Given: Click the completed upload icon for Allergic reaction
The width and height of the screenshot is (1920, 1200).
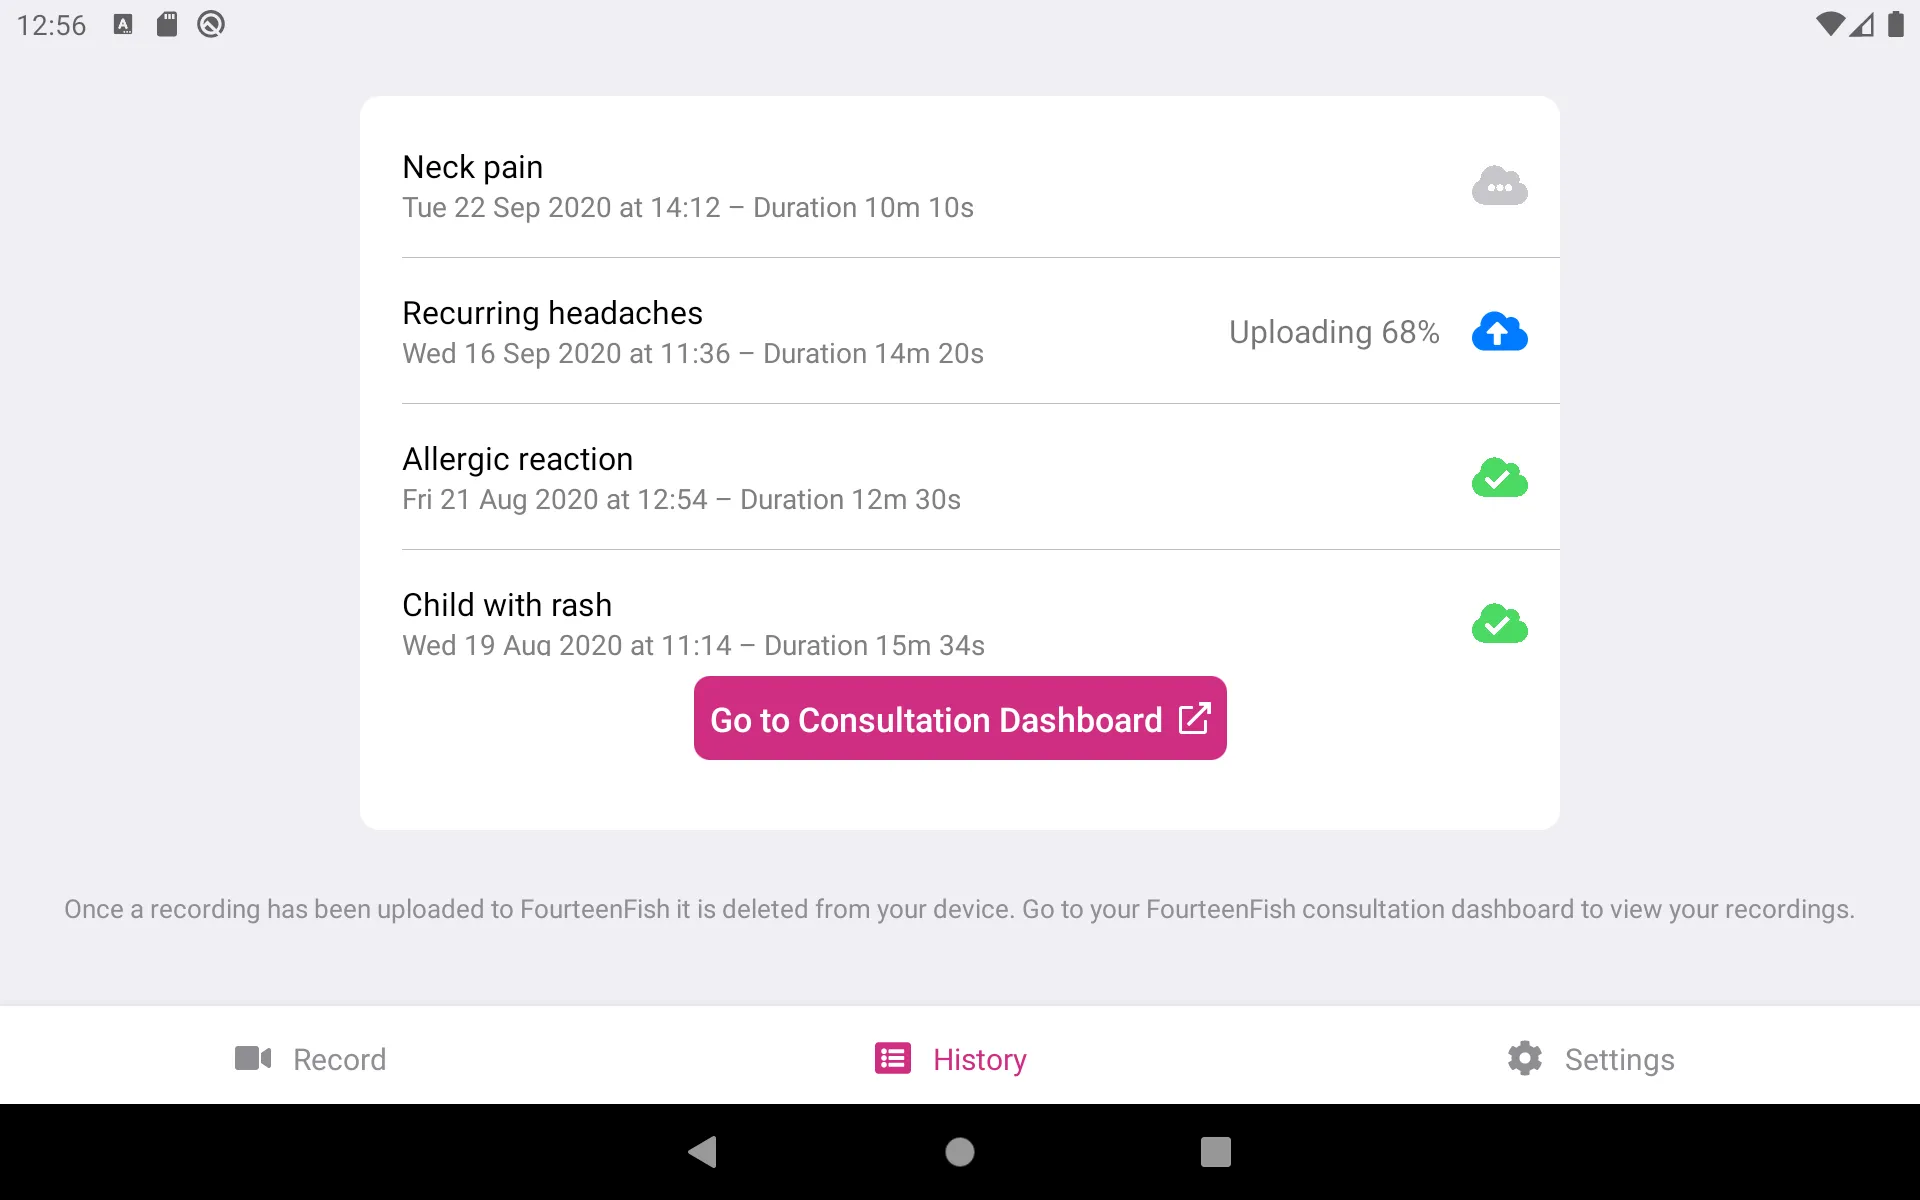Looking at the screenshot, I should [1498, 477].
